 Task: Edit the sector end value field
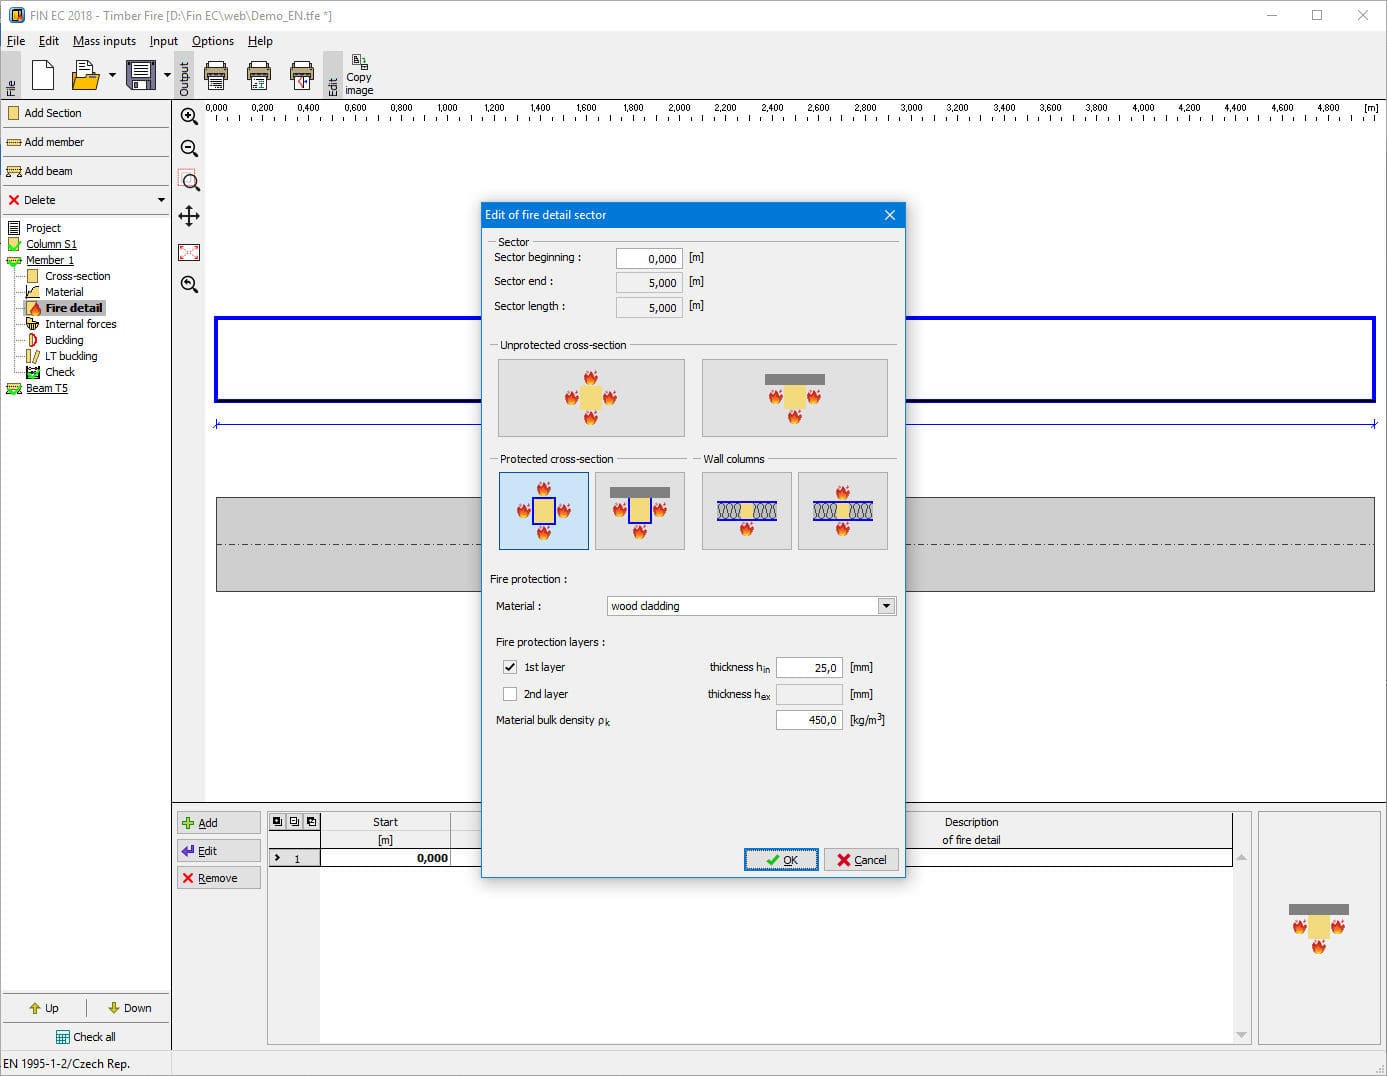(648, 282)
